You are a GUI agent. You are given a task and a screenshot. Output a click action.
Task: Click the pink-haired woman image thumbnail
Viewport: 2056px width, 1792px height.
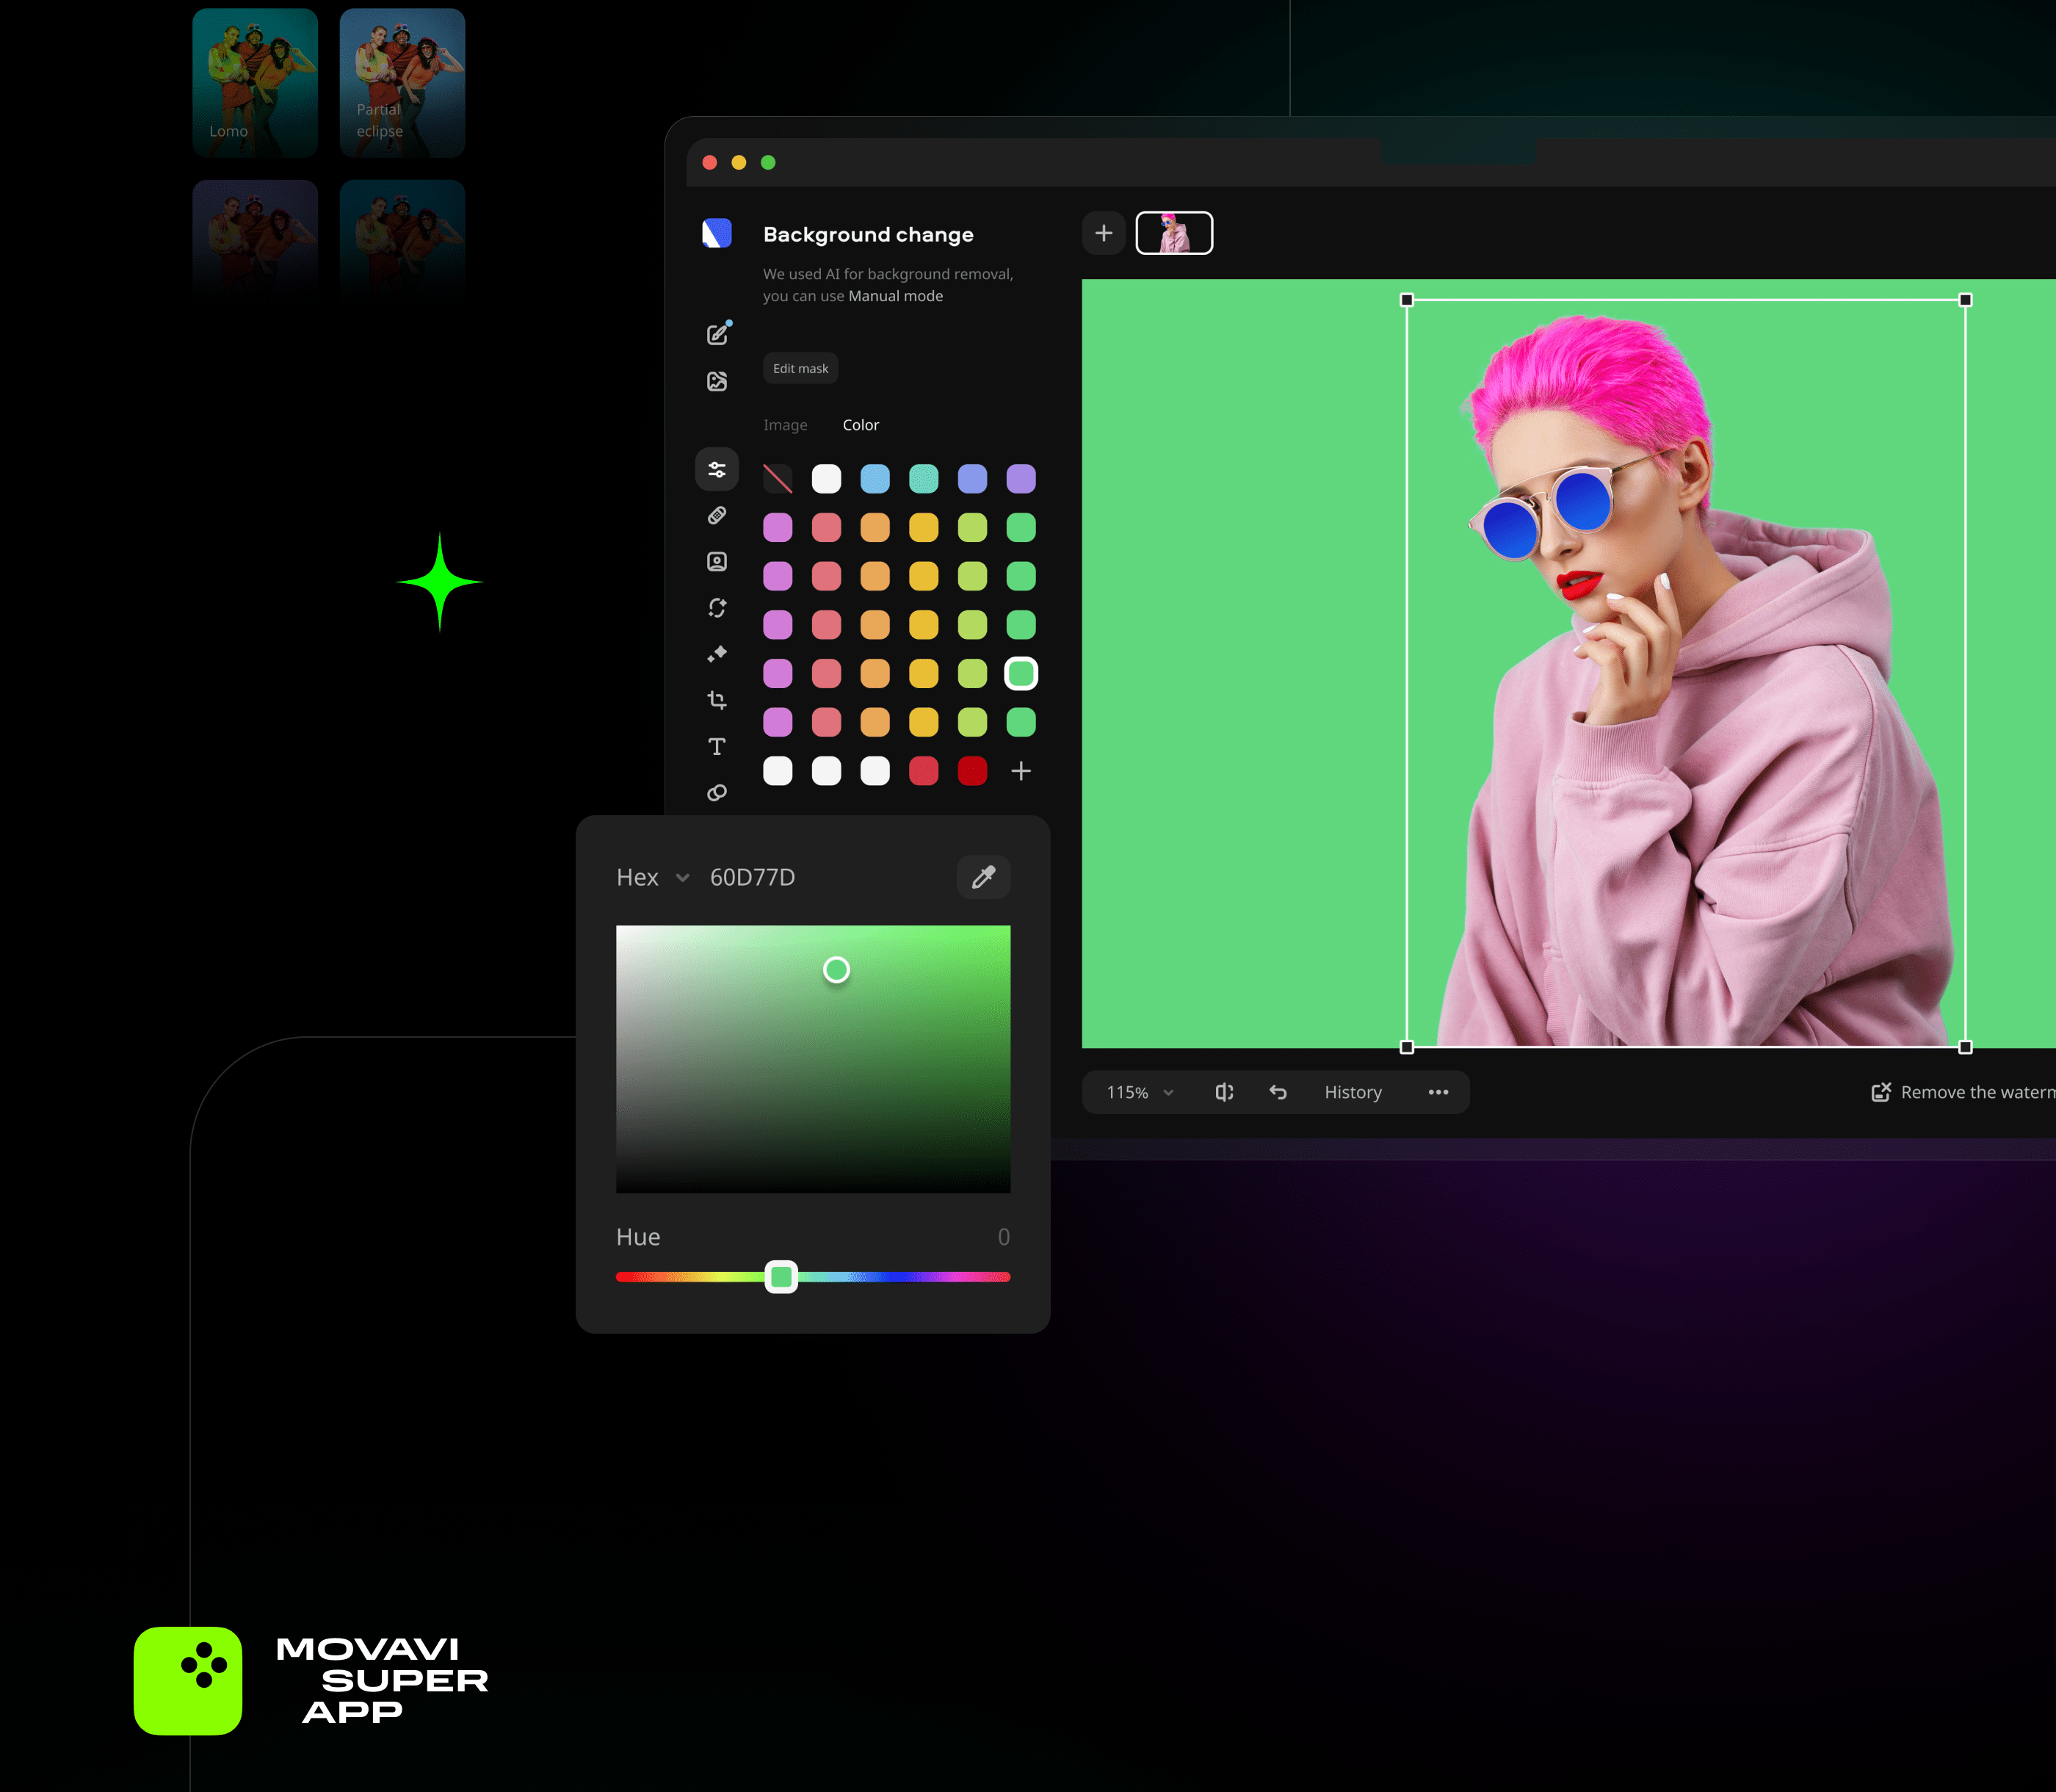(x=1174, y=233)
